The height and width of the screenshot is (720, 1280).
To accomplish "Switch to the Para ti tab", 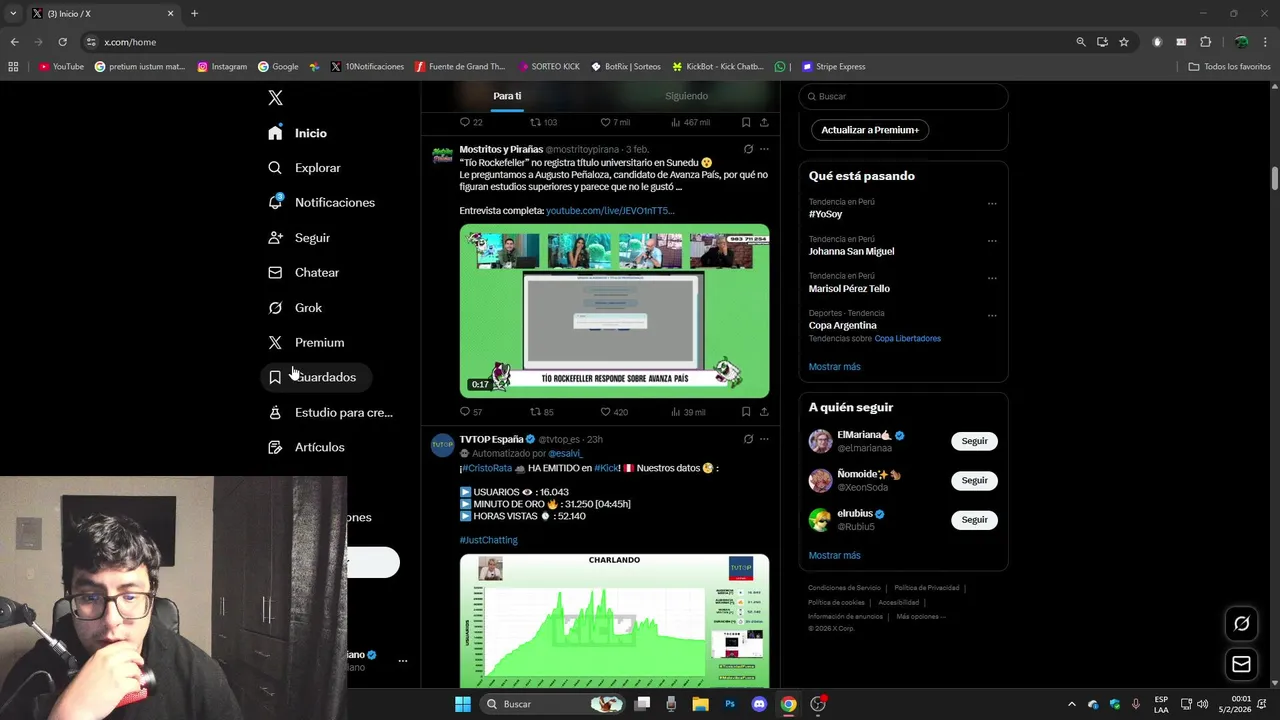I will coord(507,96).
